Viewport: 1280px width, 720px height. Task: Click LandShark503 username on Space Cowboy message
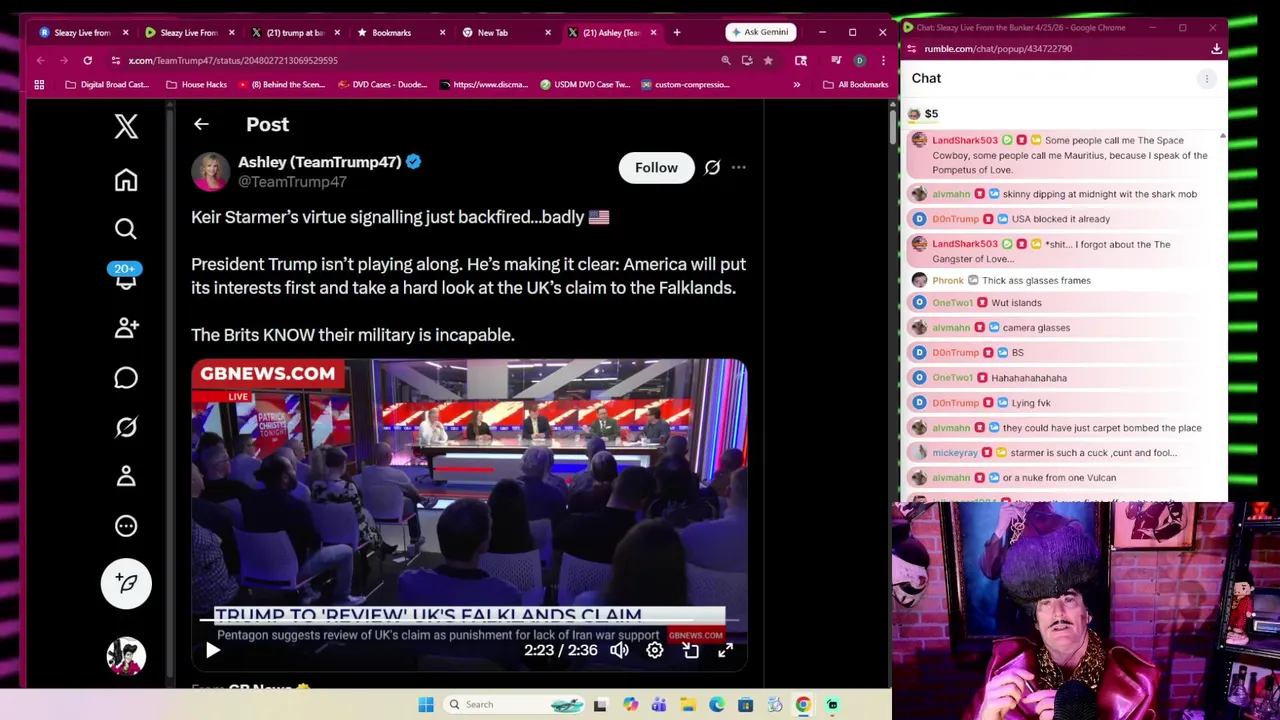click(965, 141)
